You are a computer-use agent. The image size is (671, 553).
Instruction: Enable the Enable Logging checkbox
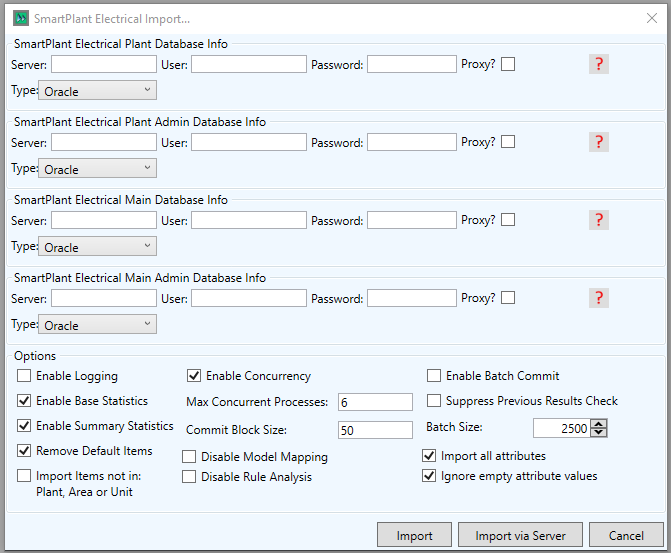click(x=24, y=376)
